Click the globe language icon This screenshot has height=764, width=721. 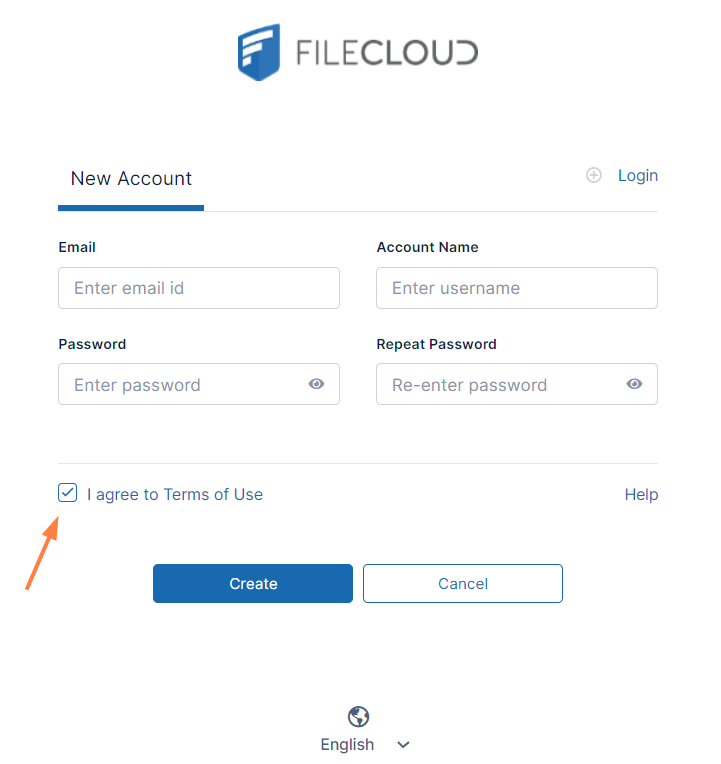point(359,716)
